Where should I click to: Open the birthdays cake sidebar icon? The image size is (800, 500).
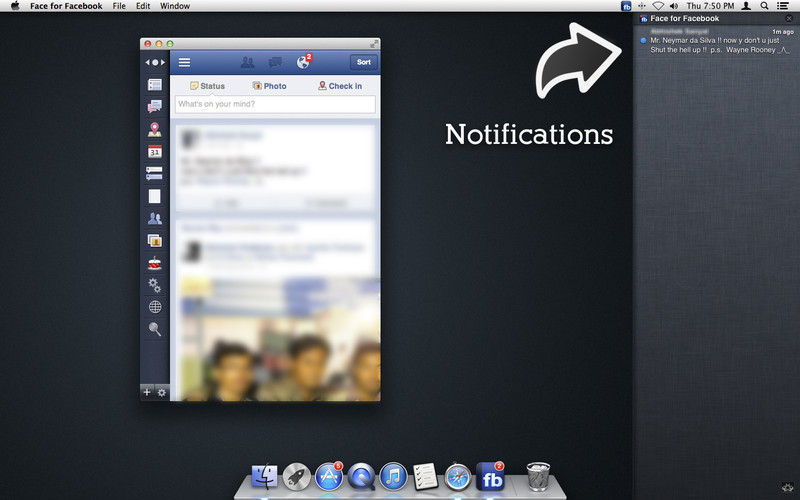tap(155, 263)
